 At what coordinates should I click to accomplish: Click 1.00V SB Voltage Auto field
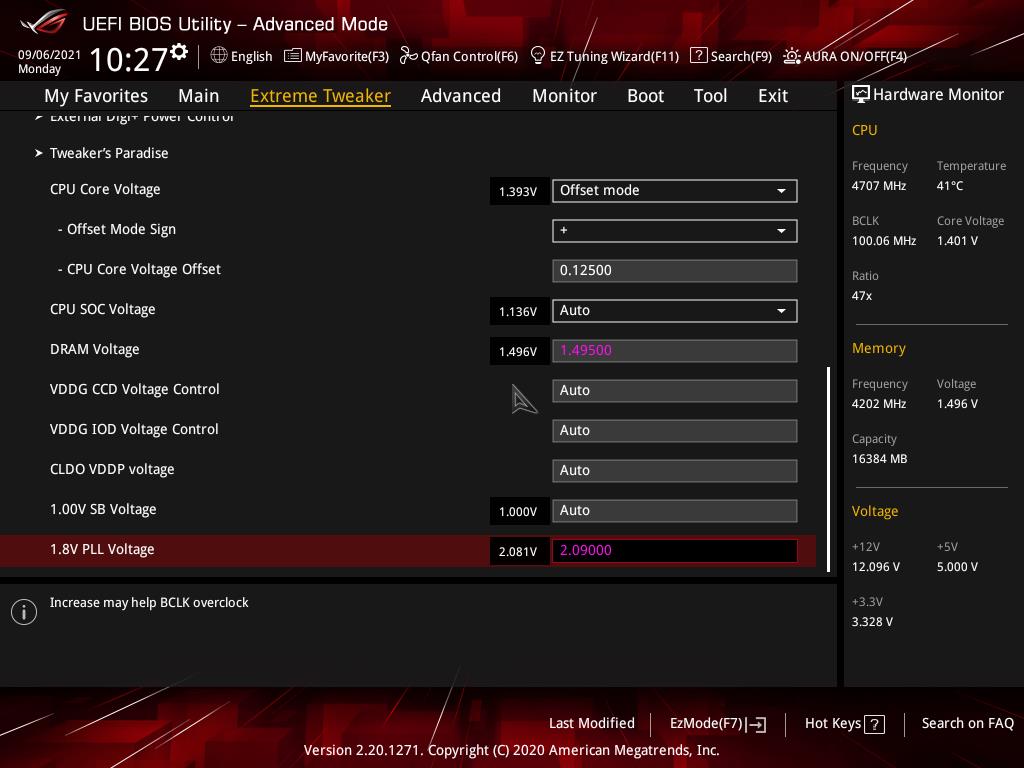pyautogui.click(x=675, y=511)
